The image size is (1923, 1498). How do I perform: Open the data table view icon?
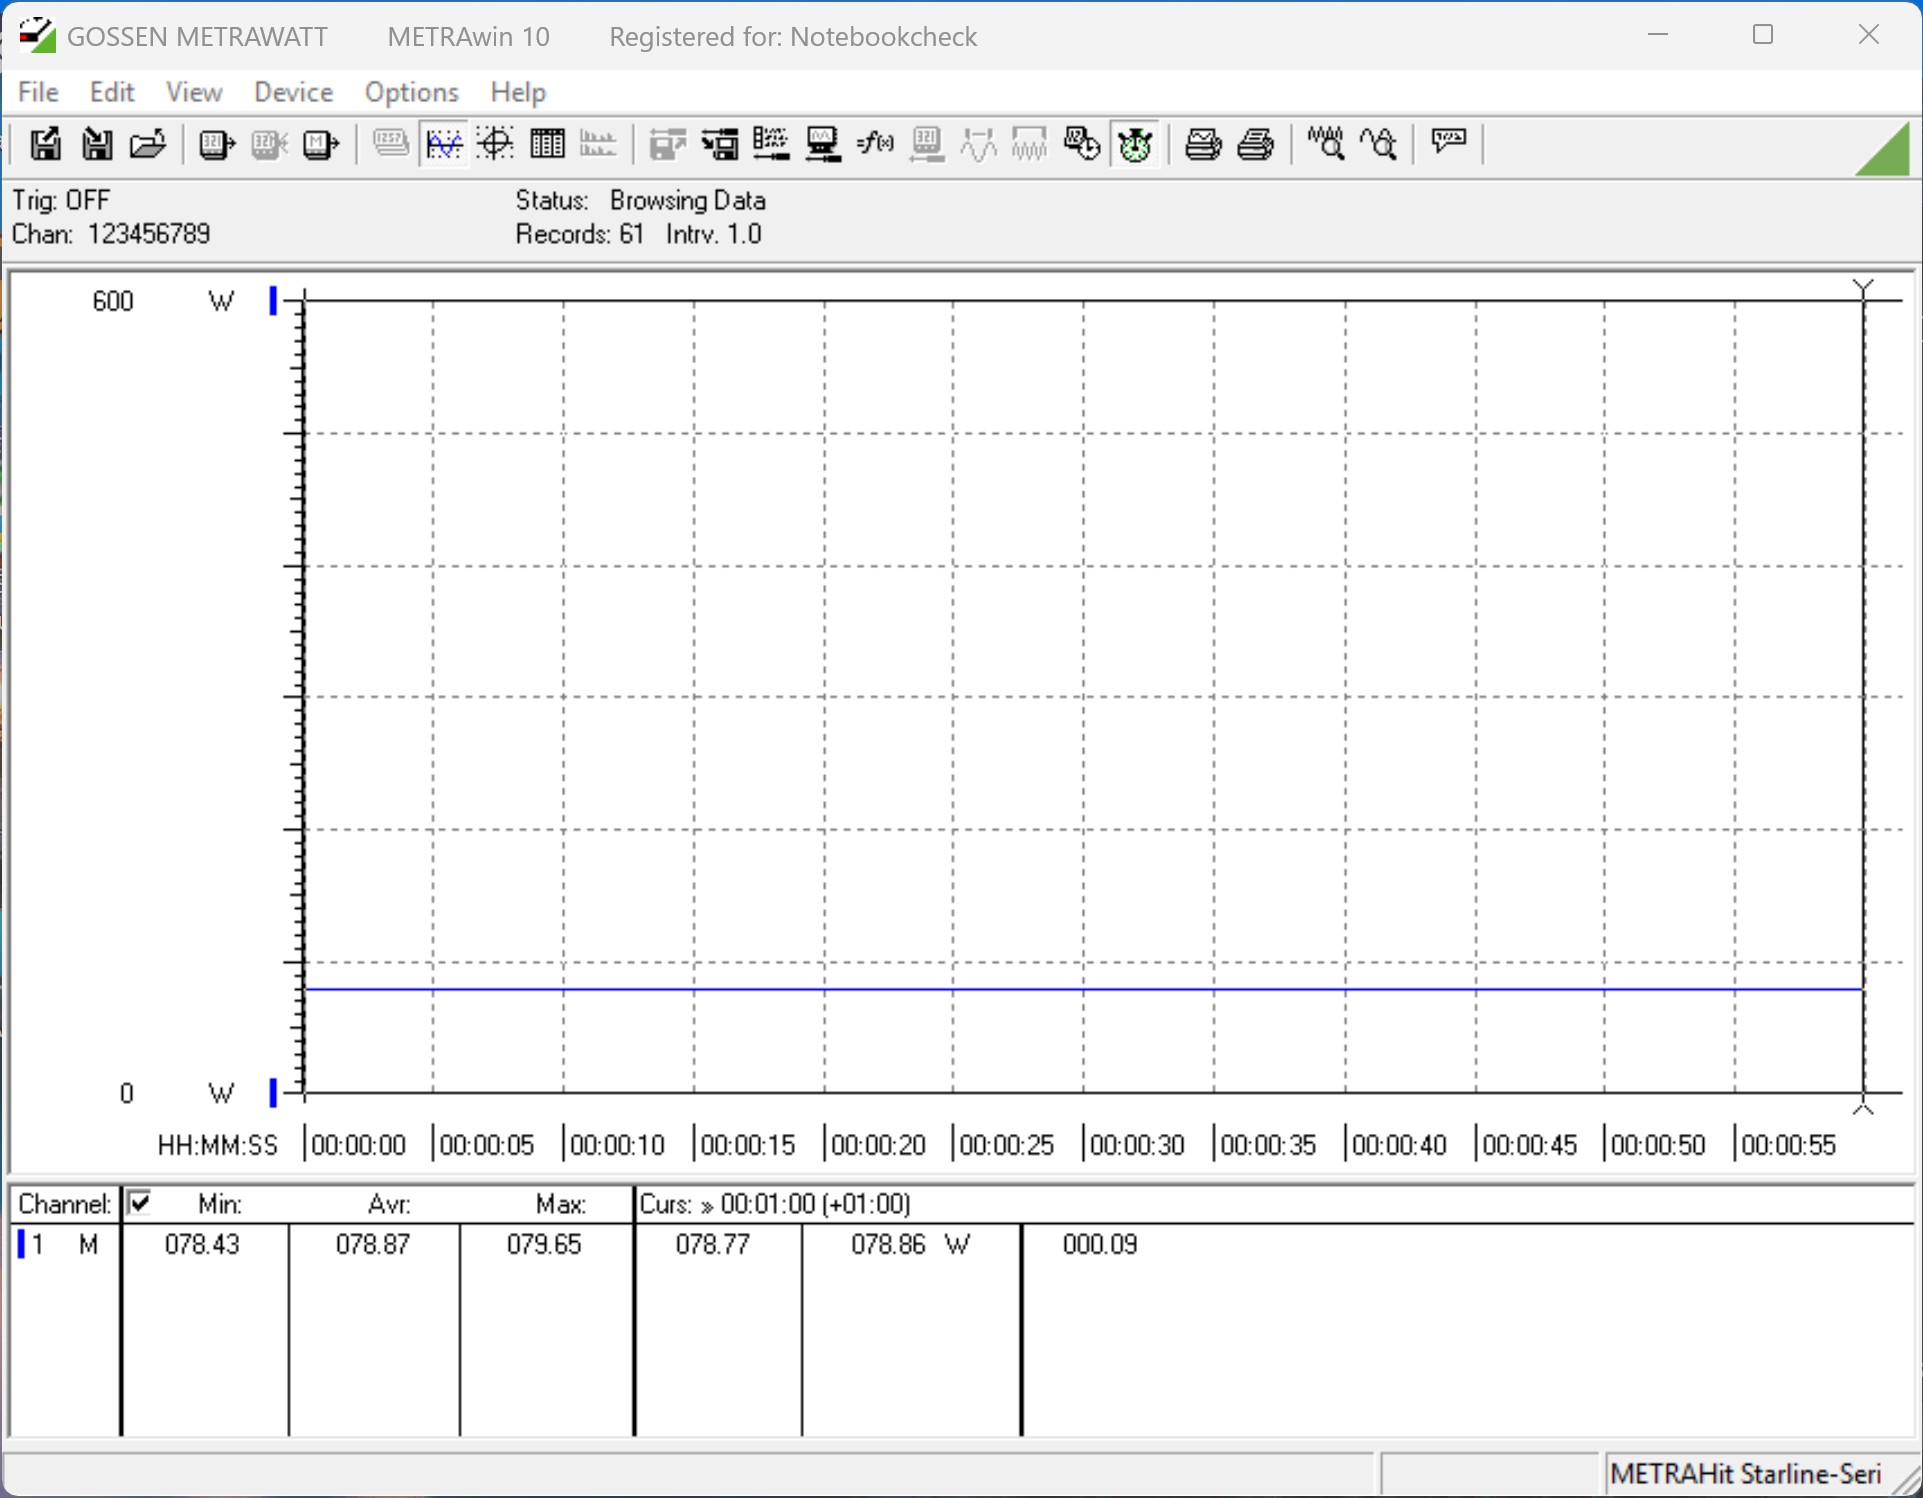tap(547, 145)
